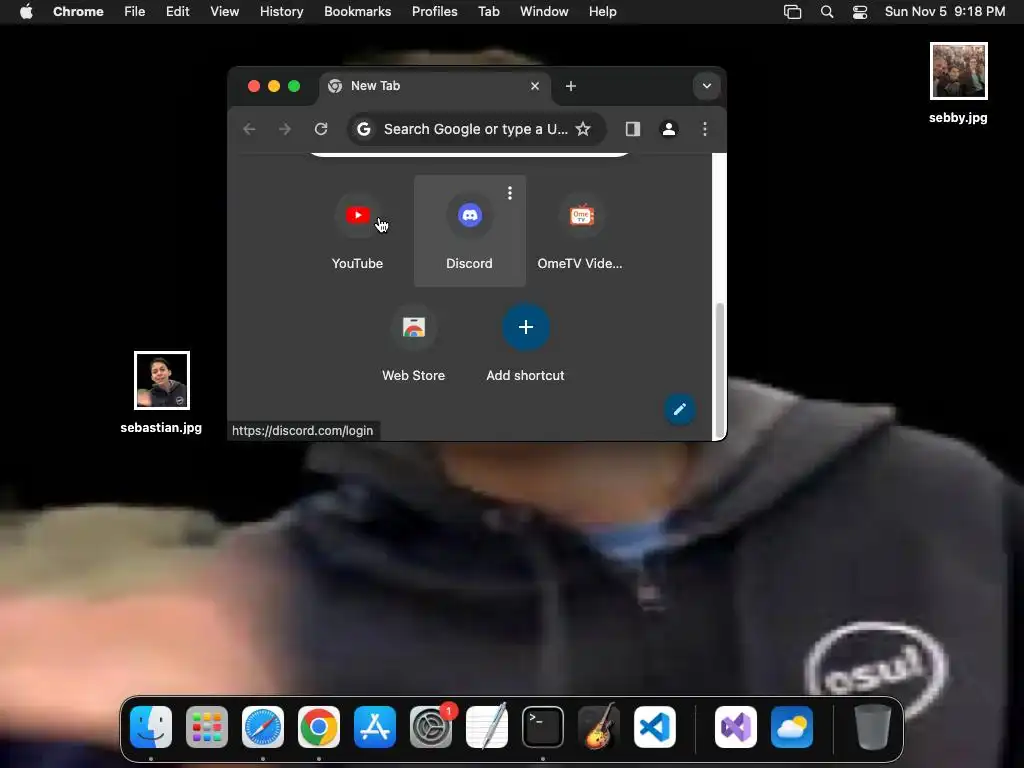Open TextEdit from the Dock

(487, 727)
